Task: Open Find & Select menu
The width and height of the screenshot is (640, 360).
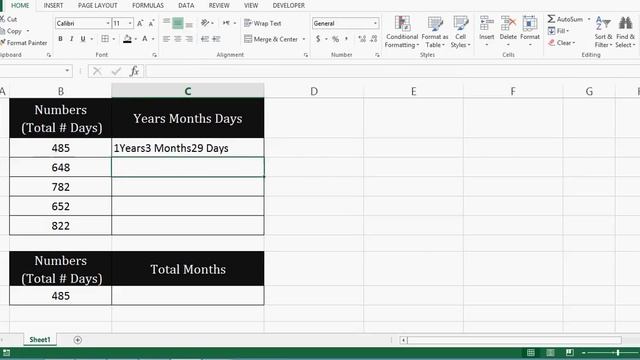Action: click(x=625, y=32)
